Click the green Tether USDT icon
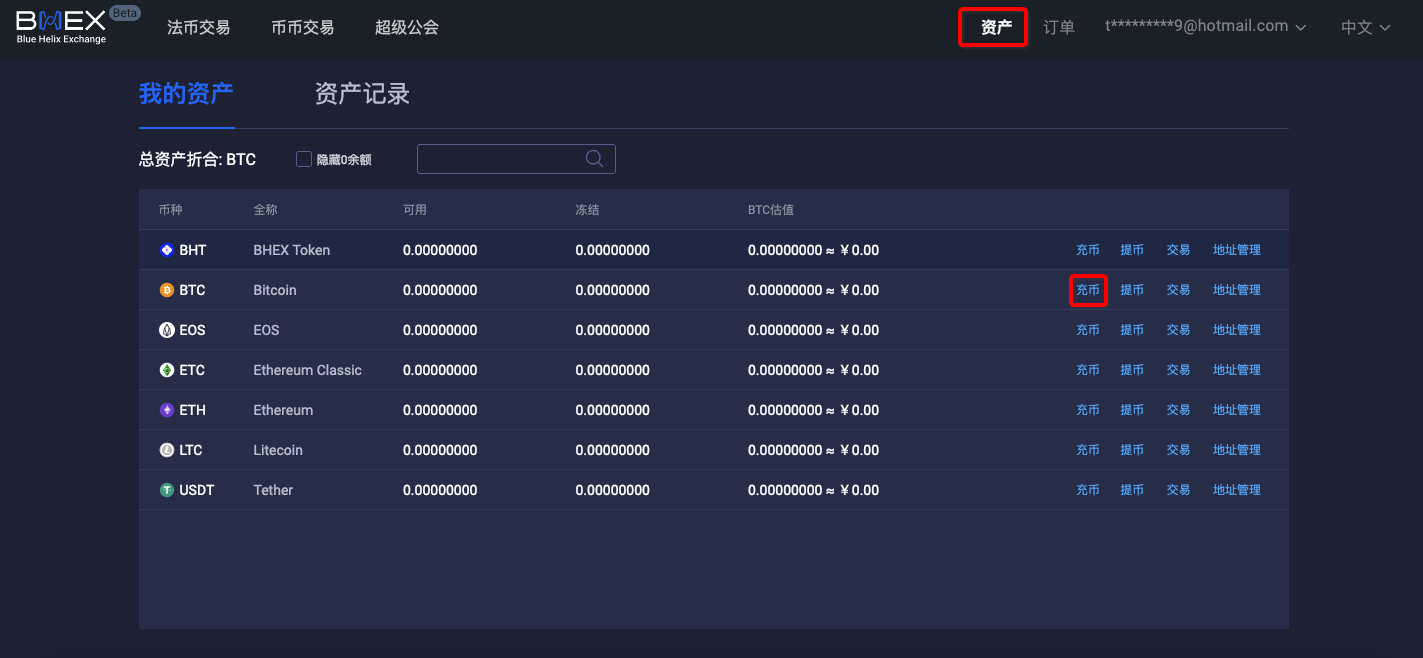The width and height of the screenshot is (1423, 658). (x=167, y=490)
